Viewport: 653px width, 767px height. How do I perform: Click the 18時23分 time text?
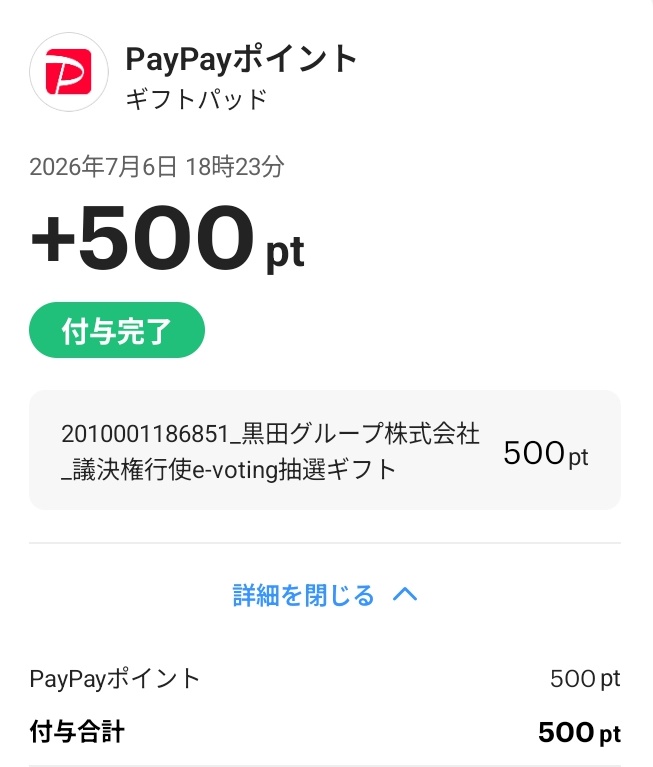pos(235,167)
